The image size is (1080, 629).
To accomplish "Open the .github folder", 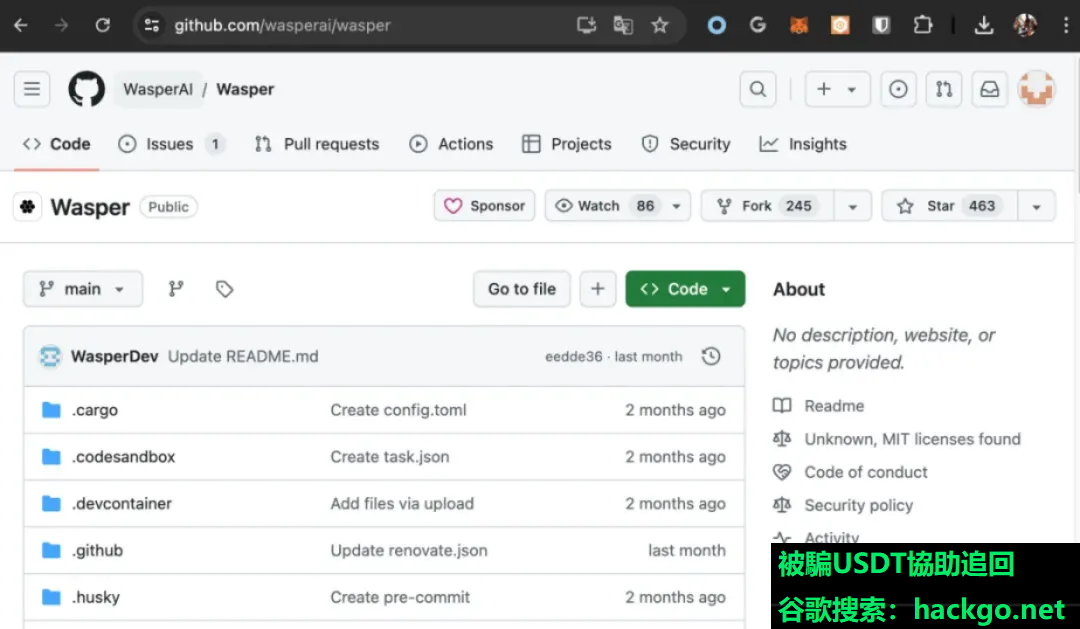I will (97, 550).
